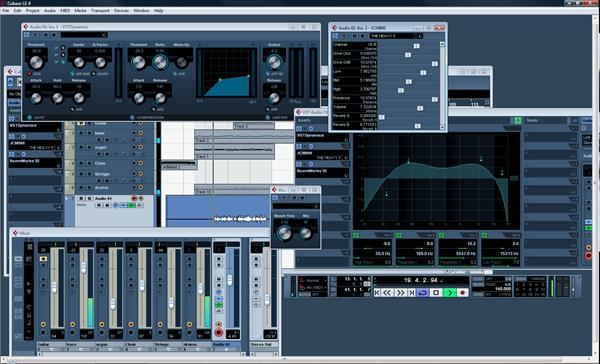The width and height of the screenshot is (600, 364).
Task: Click the Presence slider handle in JCM900
Action: 435,100
